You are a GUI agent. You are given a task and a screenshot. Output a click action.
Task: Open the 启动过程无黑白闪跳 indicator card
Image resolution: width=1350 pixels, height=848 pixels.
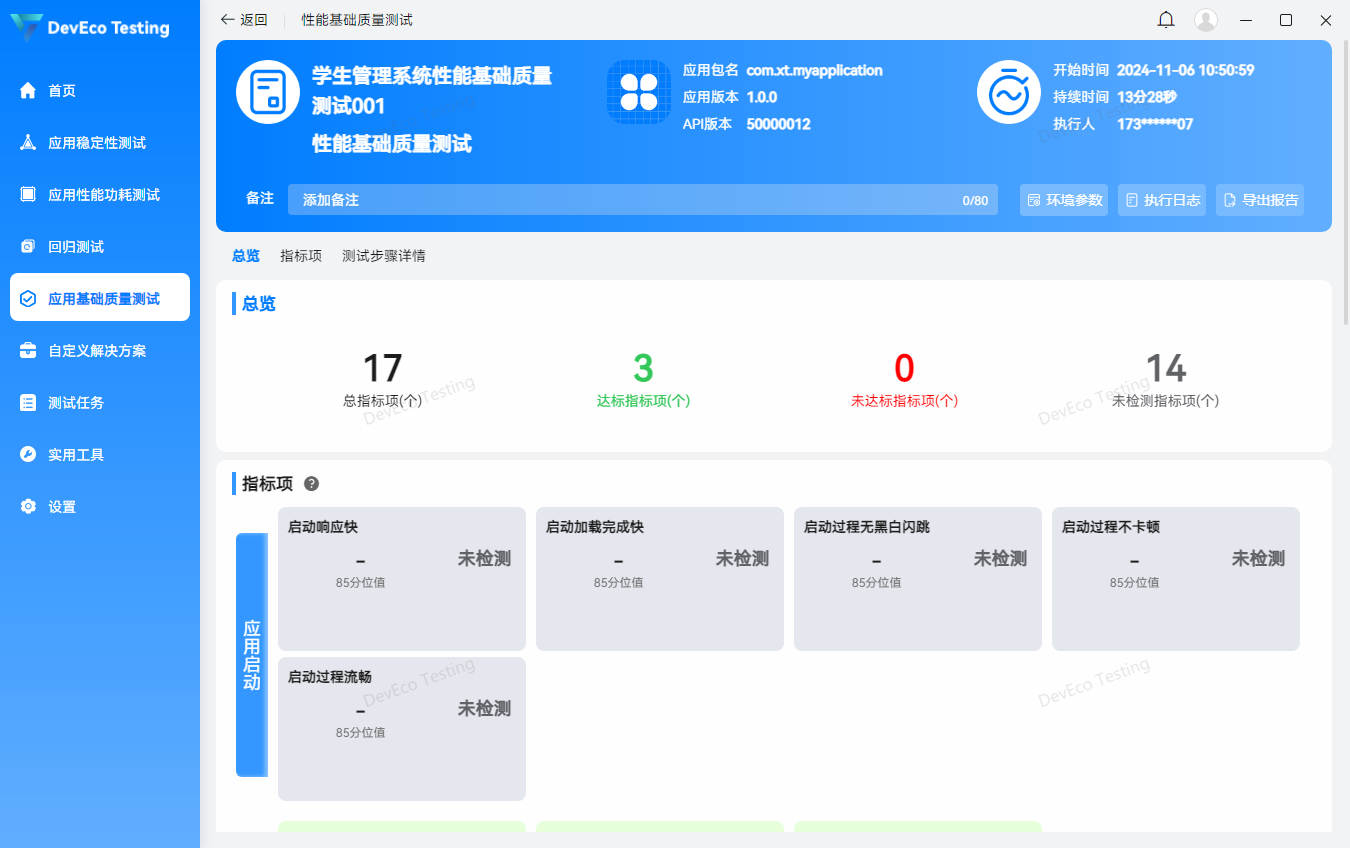(918, 579)
